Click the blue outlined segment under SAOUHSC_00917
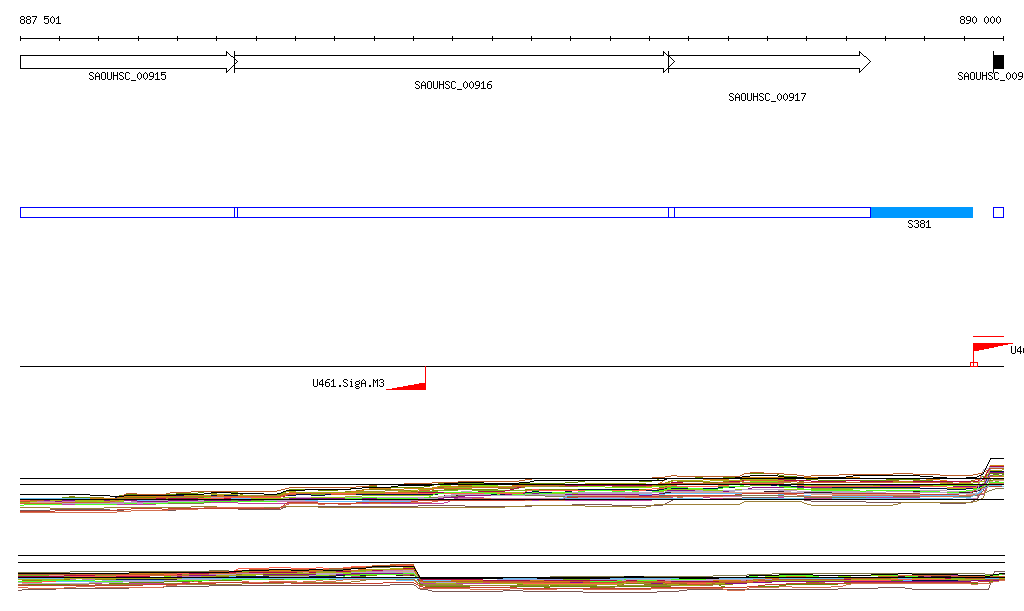The image size is (1024, 611). coord(772,212)
